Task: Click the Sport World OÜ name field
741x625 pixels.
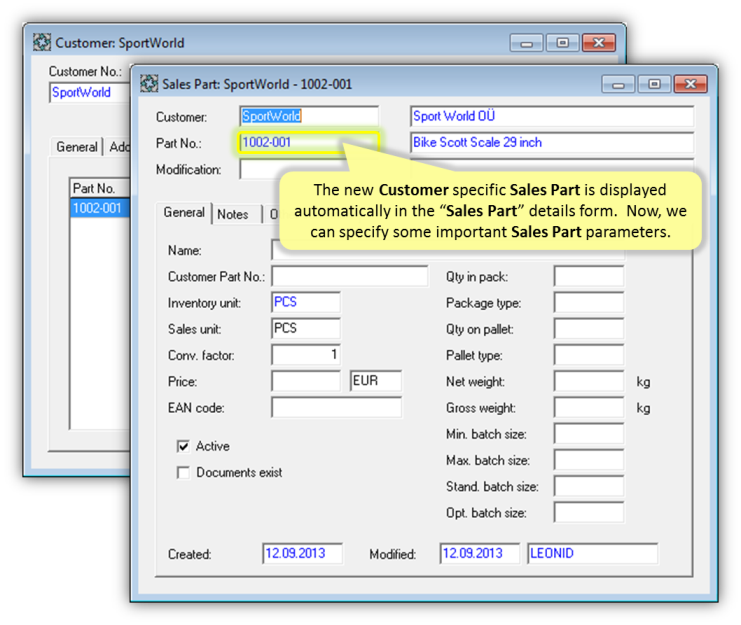Action: [x=552, y=116]
